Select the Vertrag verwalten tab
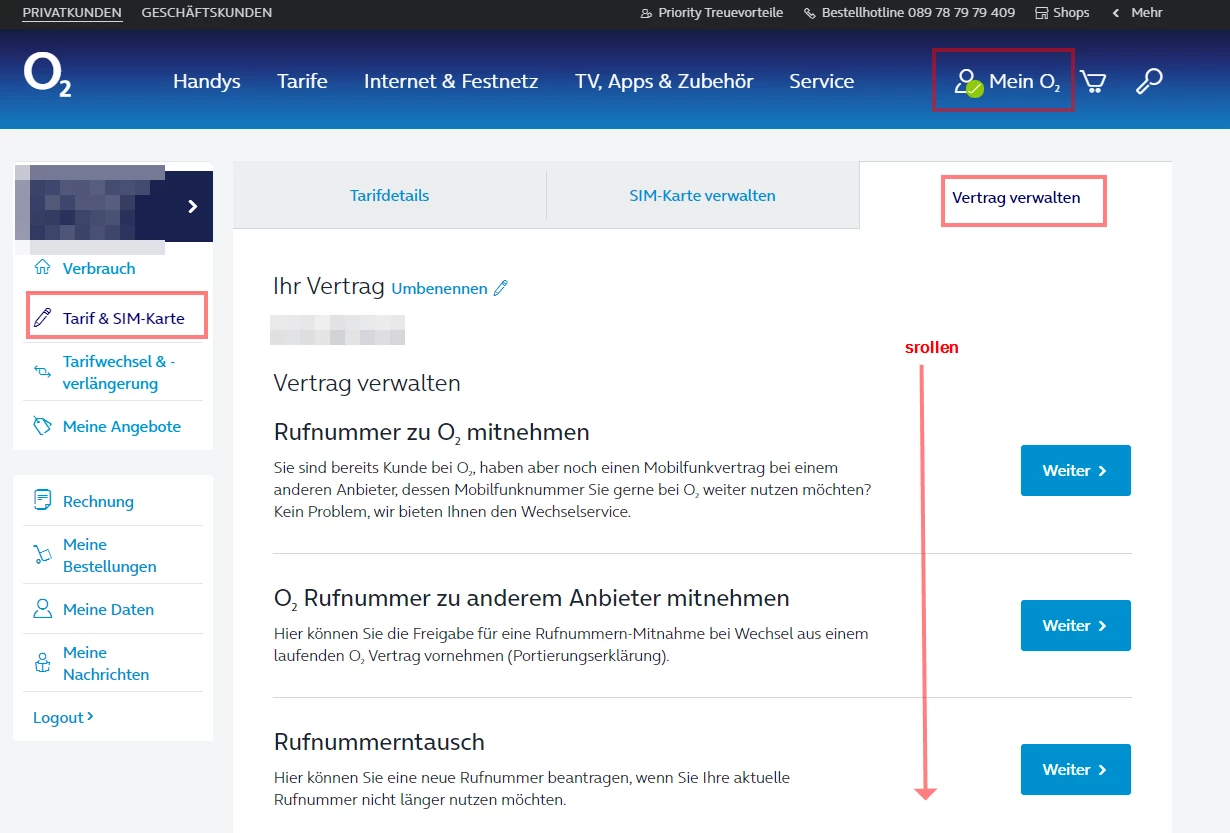Viewport: 1230px width, 833px height. point(1016,197)
